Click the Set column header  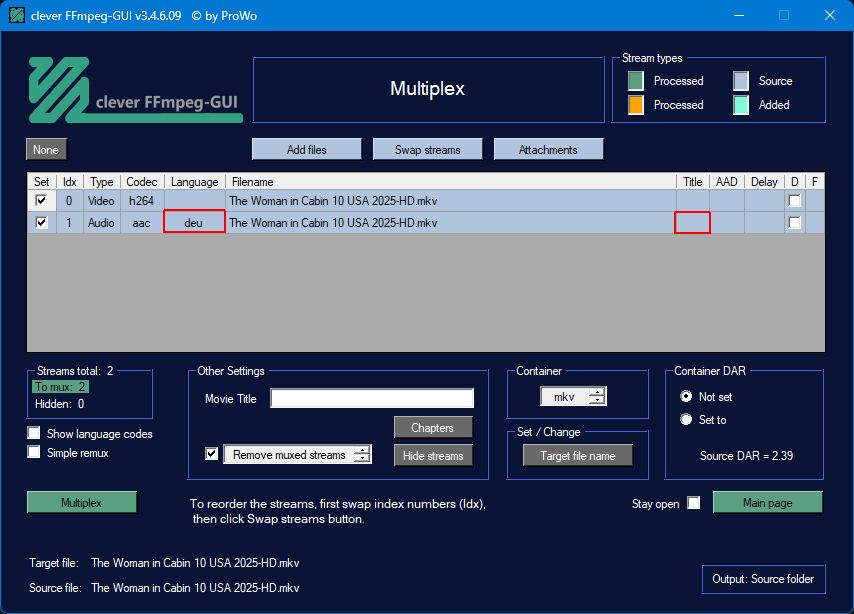(41, 181)
